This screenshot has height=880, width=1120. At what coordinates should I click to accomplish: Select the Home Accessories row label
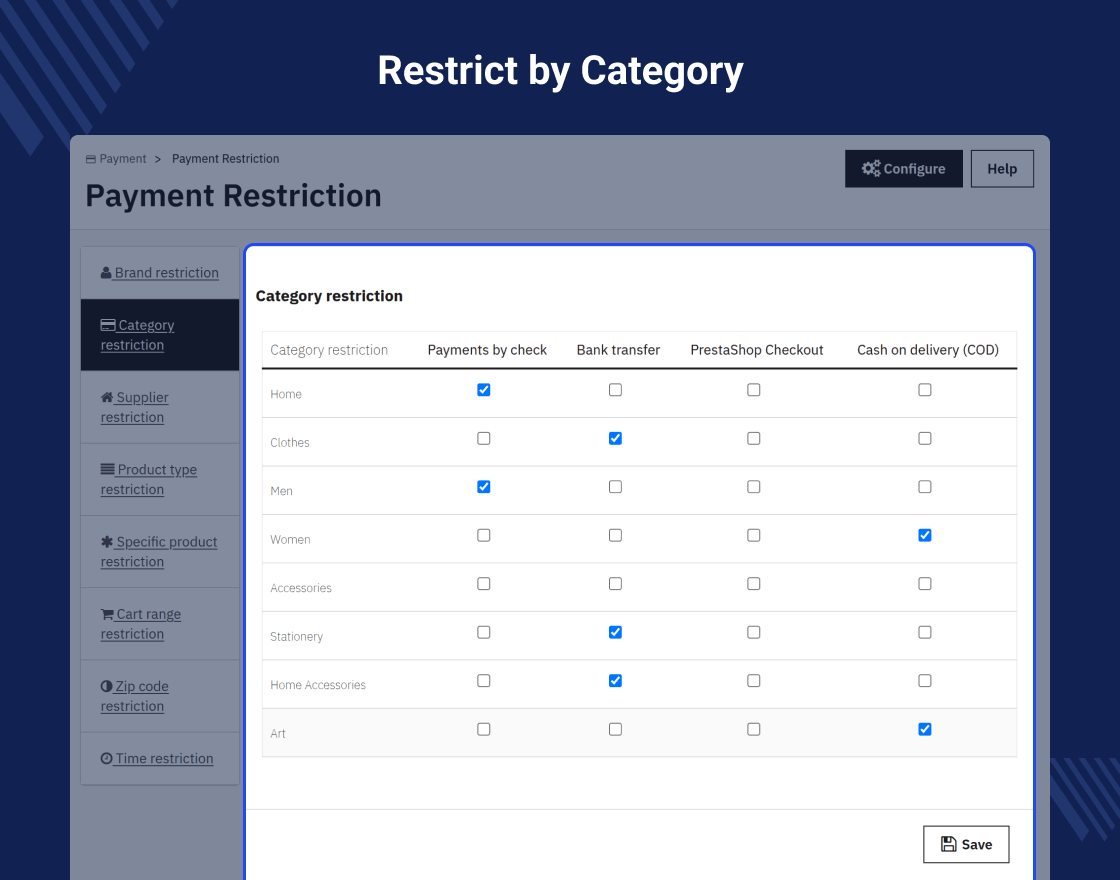click(318, 686)
